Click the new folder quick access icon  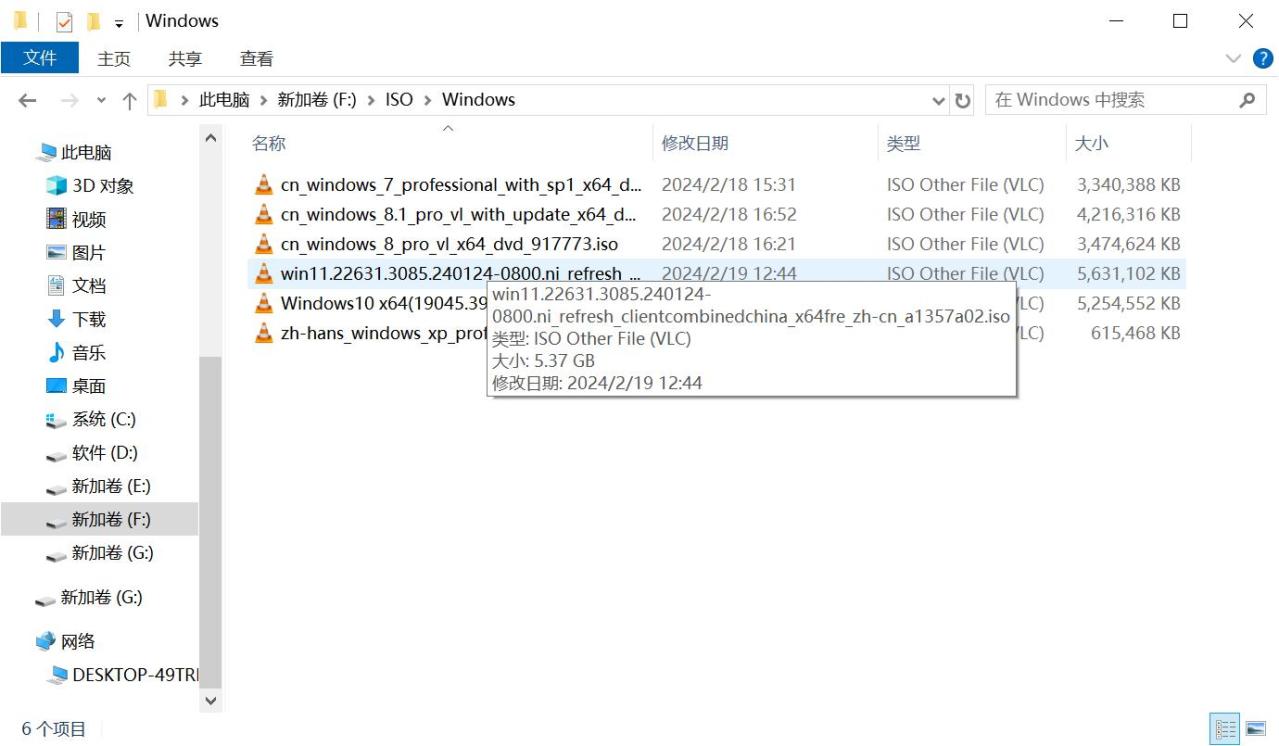click(93, 21)
